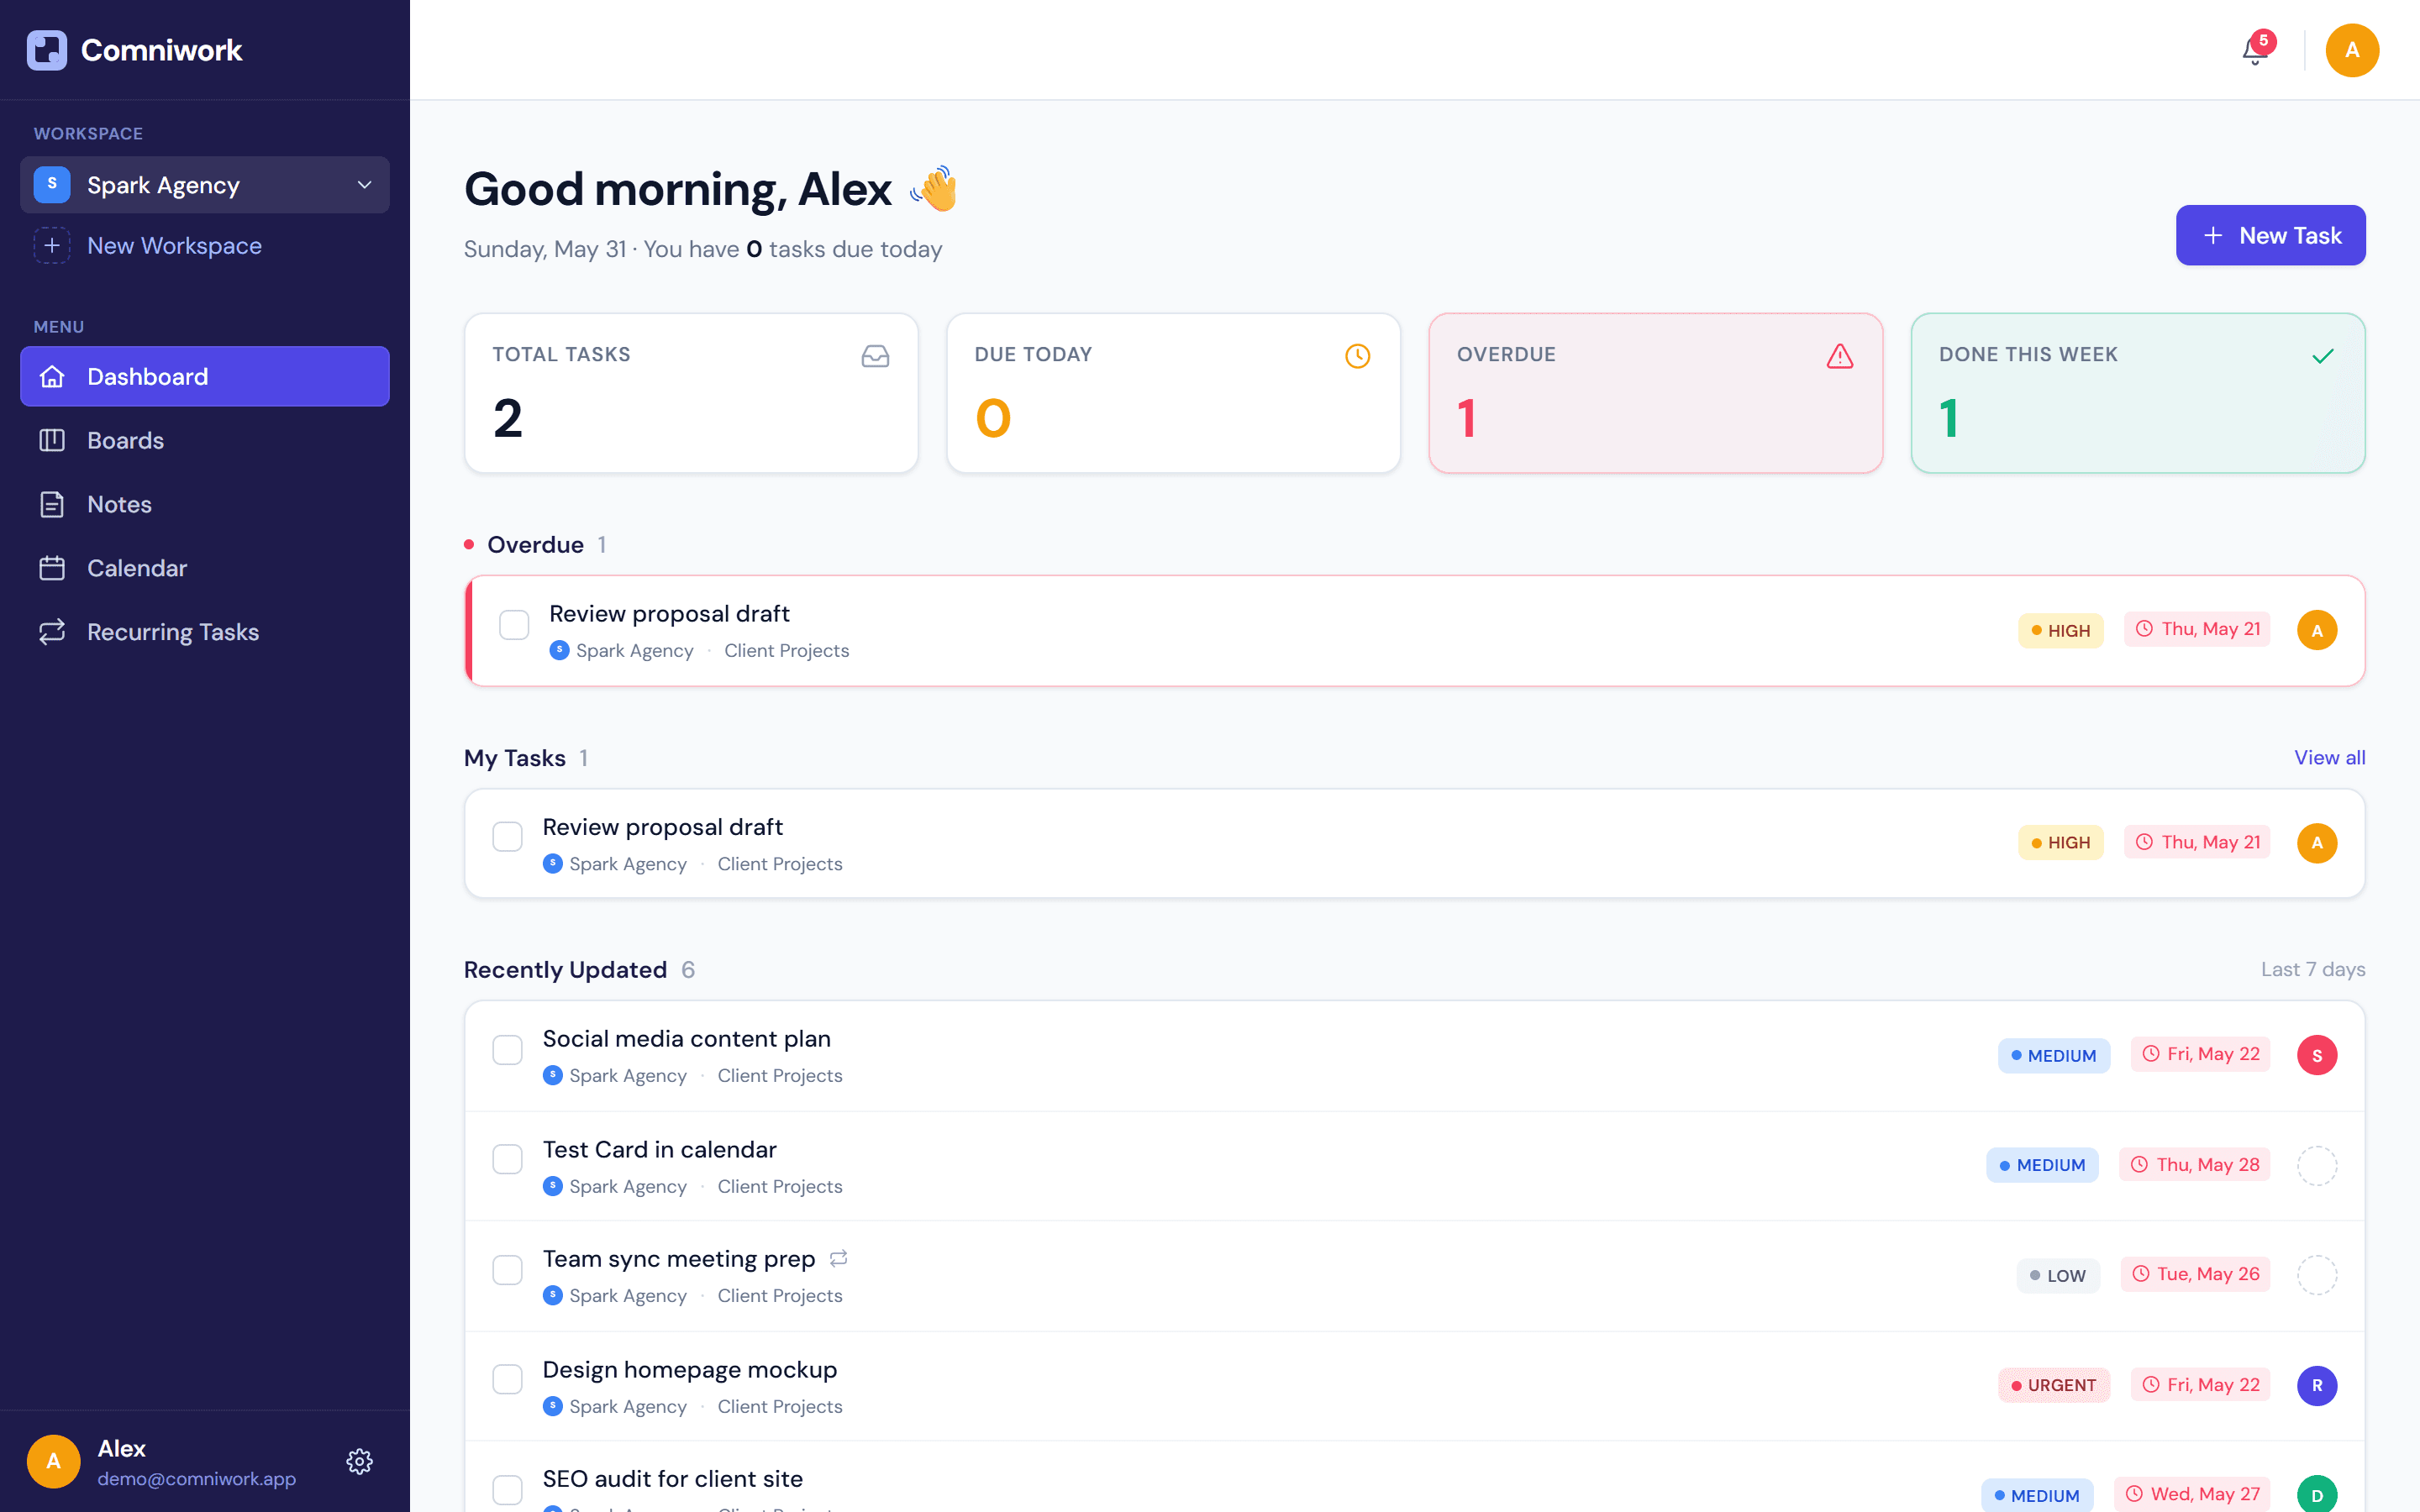2420x1512 pixels.
Task: Click the clock icon on Due Today card
Action: [1357, 356]
